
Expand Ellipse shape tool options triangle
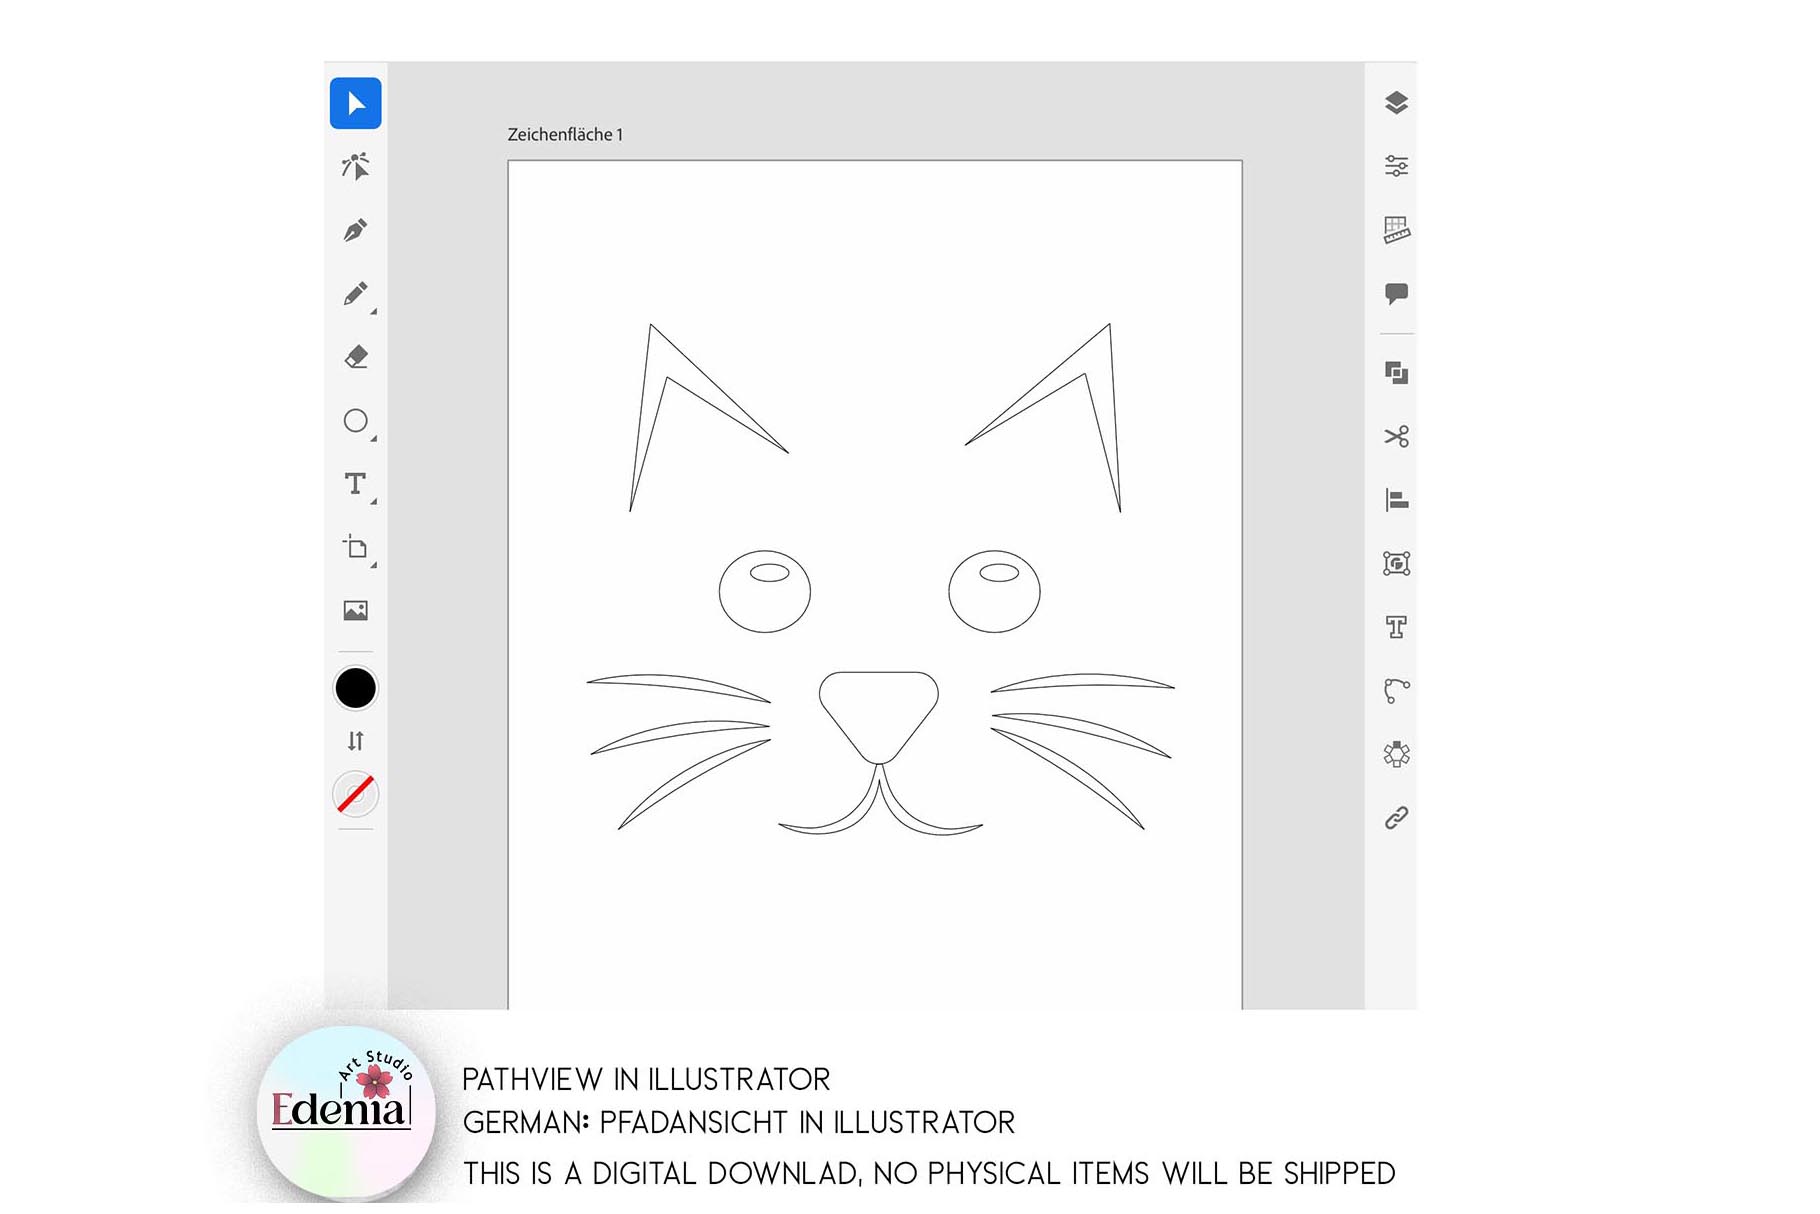click(x=374, y=438)
